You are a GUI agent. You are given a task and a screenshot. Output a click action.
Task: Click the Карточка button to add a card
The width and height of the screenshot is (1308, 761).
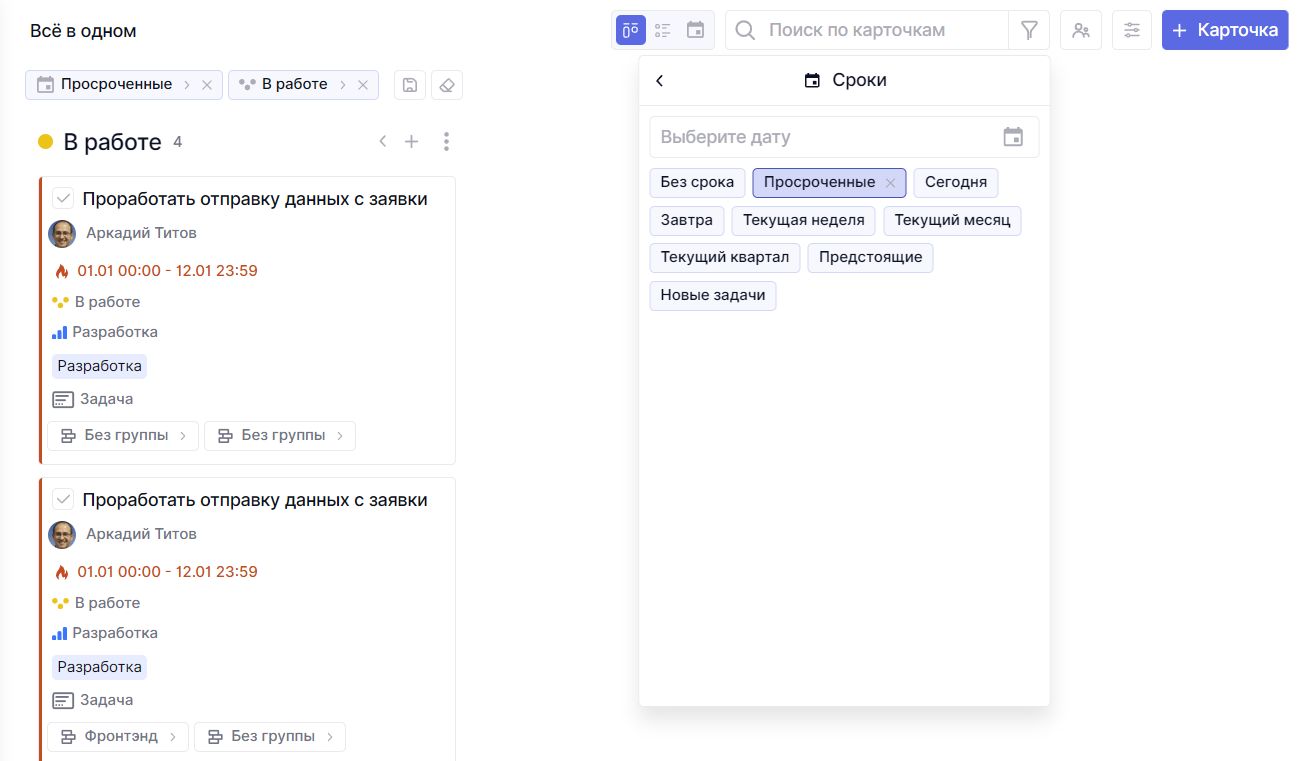pos(1224,30)
